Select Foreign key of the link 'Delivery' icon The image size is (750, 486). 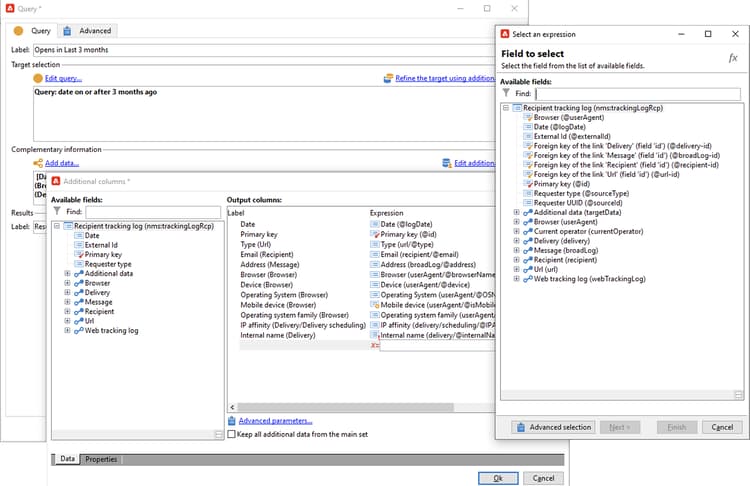click(528, 146)
